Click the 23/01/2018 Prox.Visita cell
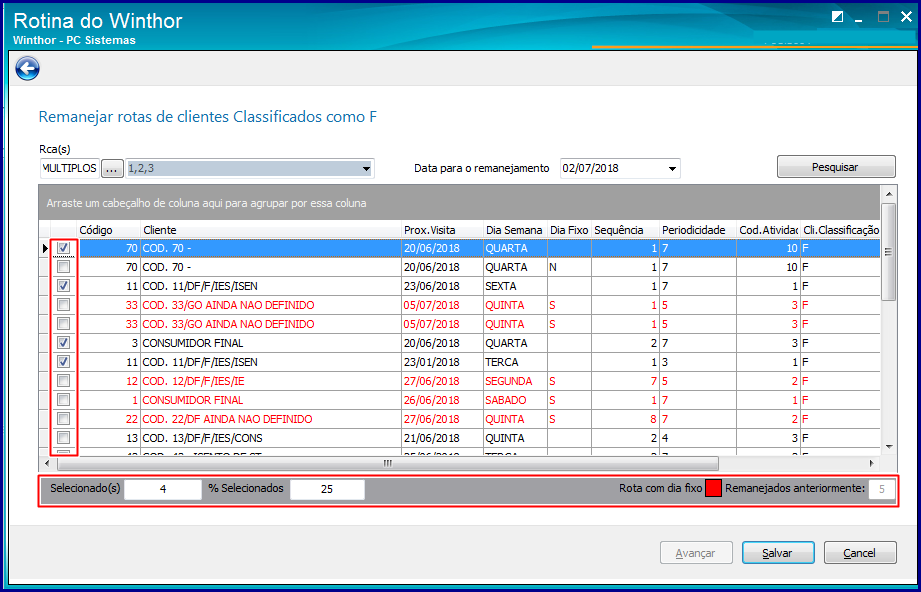921x592 pixels. coord(443,362)
